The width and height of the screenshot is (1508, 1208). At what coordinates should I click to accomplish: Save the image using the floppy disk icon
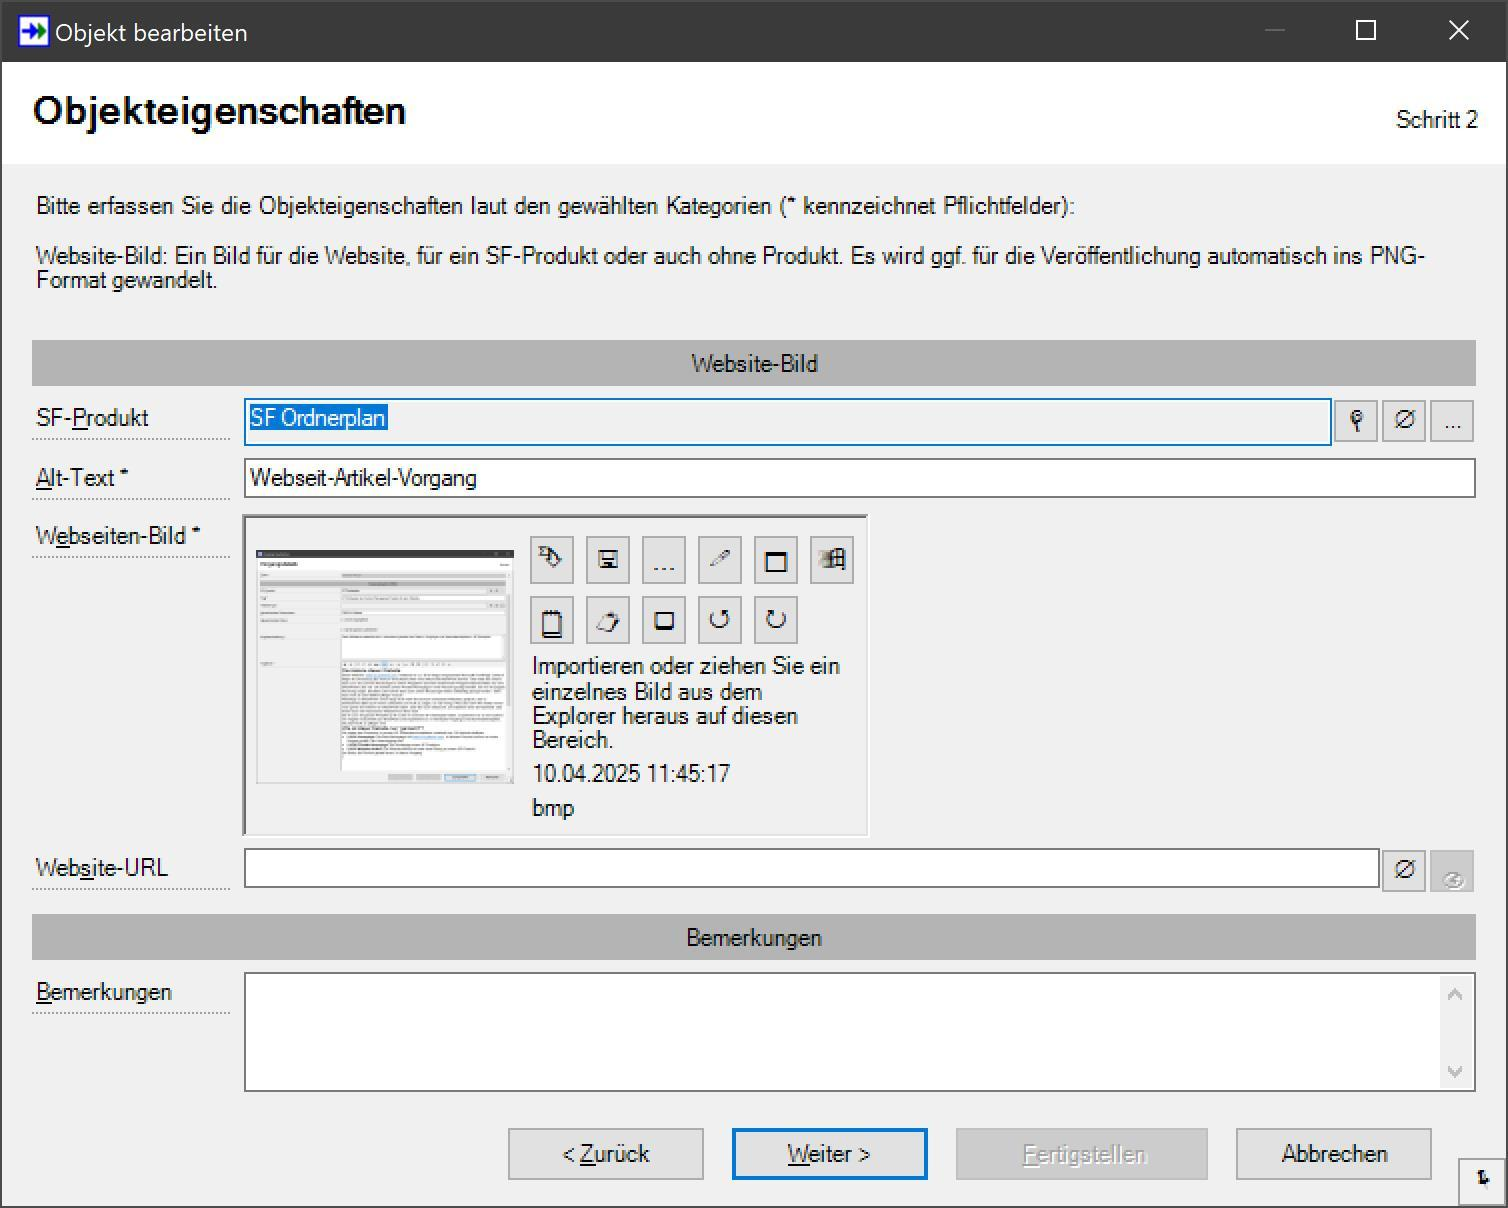[x=608, y=559]
